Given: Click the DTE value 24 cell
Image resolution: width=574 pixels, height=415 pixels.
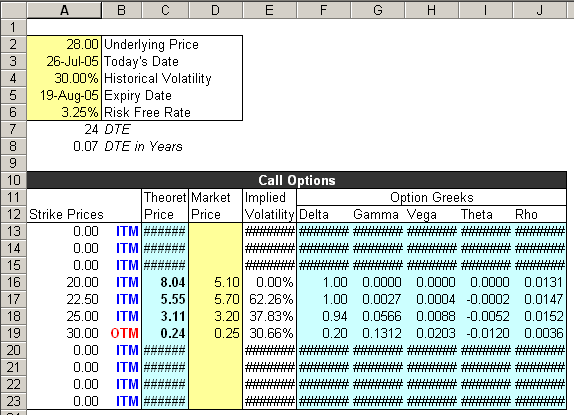Looking at the screenshot, I should [64, 129].
